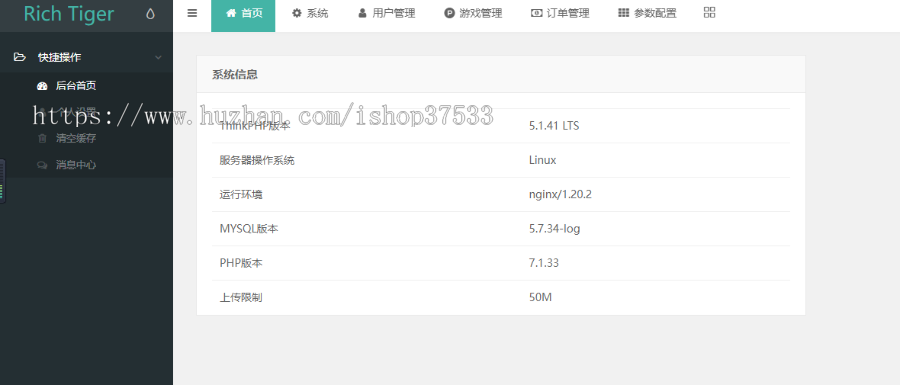Open the 用户管理 menu

[386, 13]
